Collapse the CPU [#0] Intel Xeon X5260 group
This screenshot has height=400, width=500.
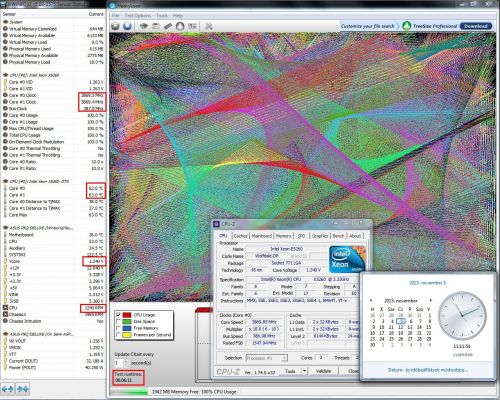(5, 75)
